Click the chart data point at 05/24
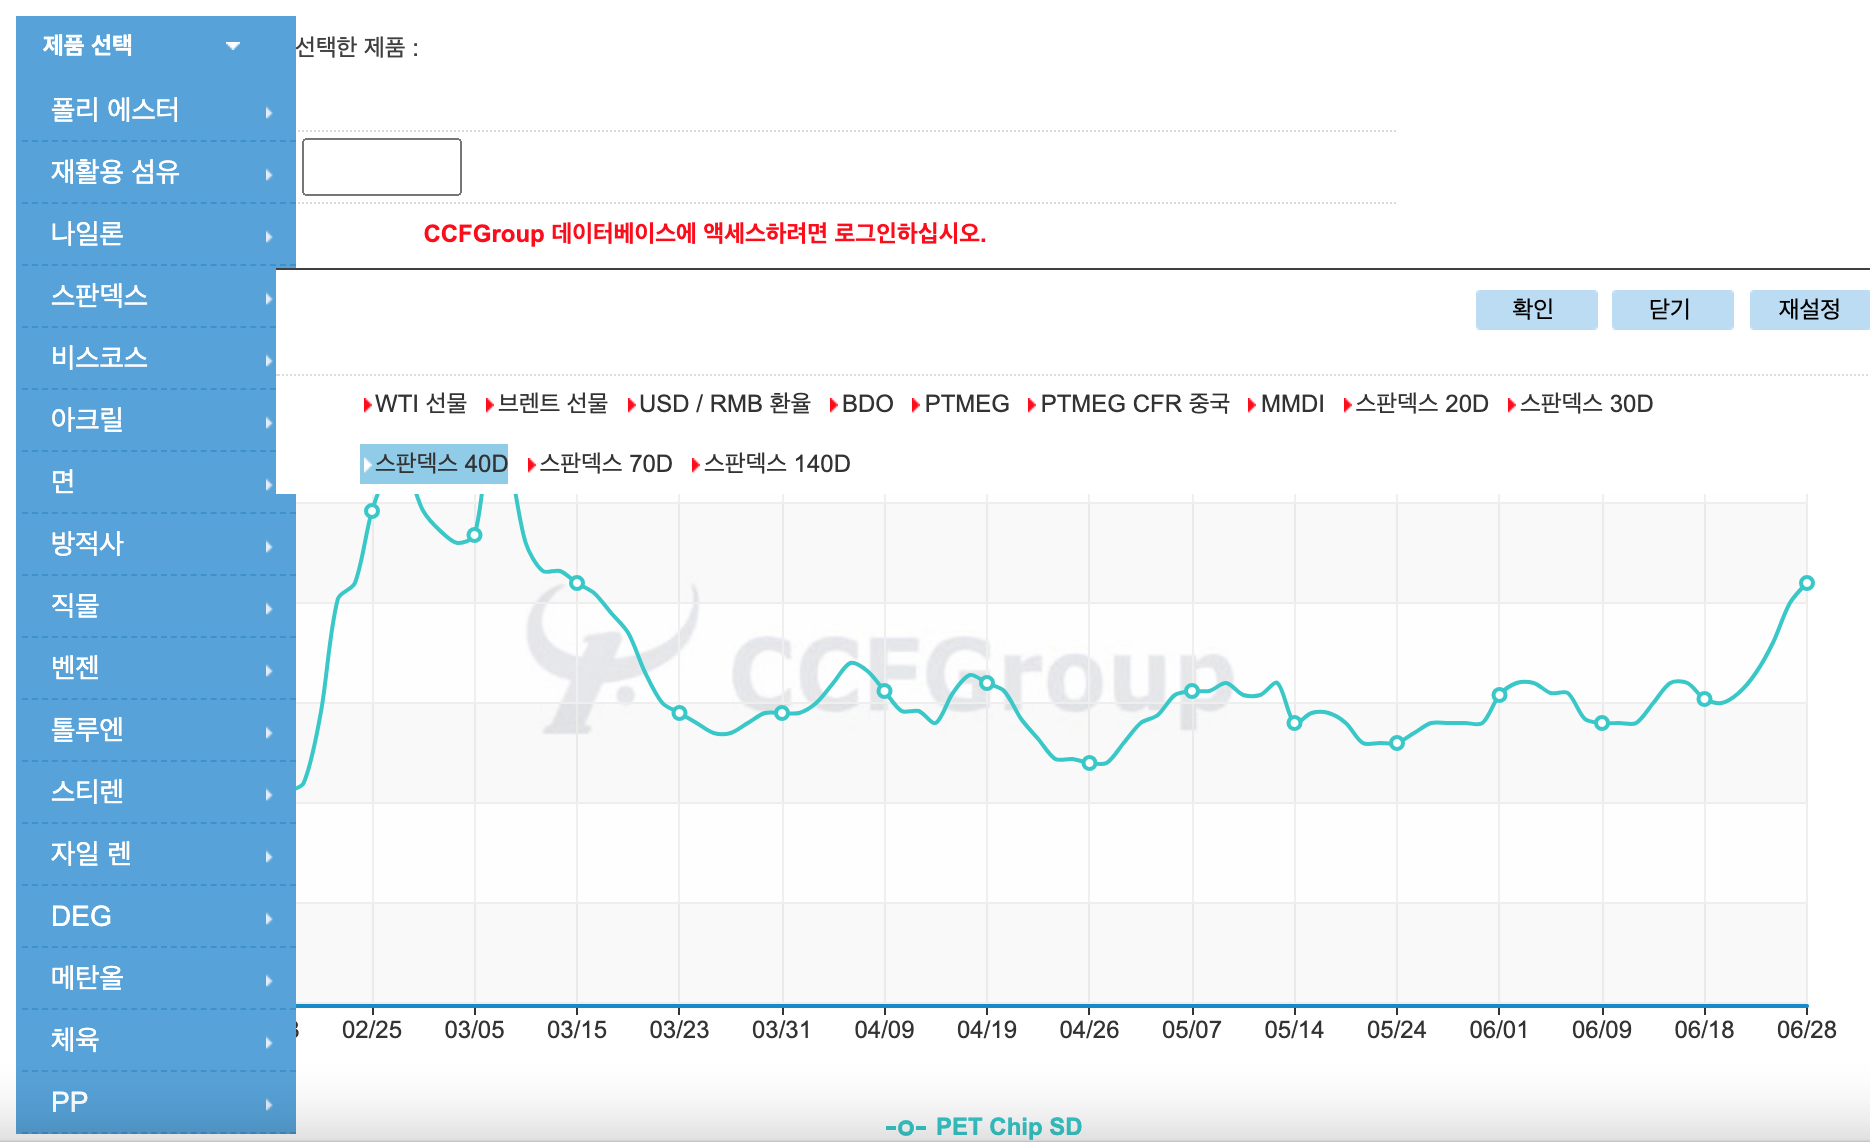1870x1142 pixels. (1396, 743)
